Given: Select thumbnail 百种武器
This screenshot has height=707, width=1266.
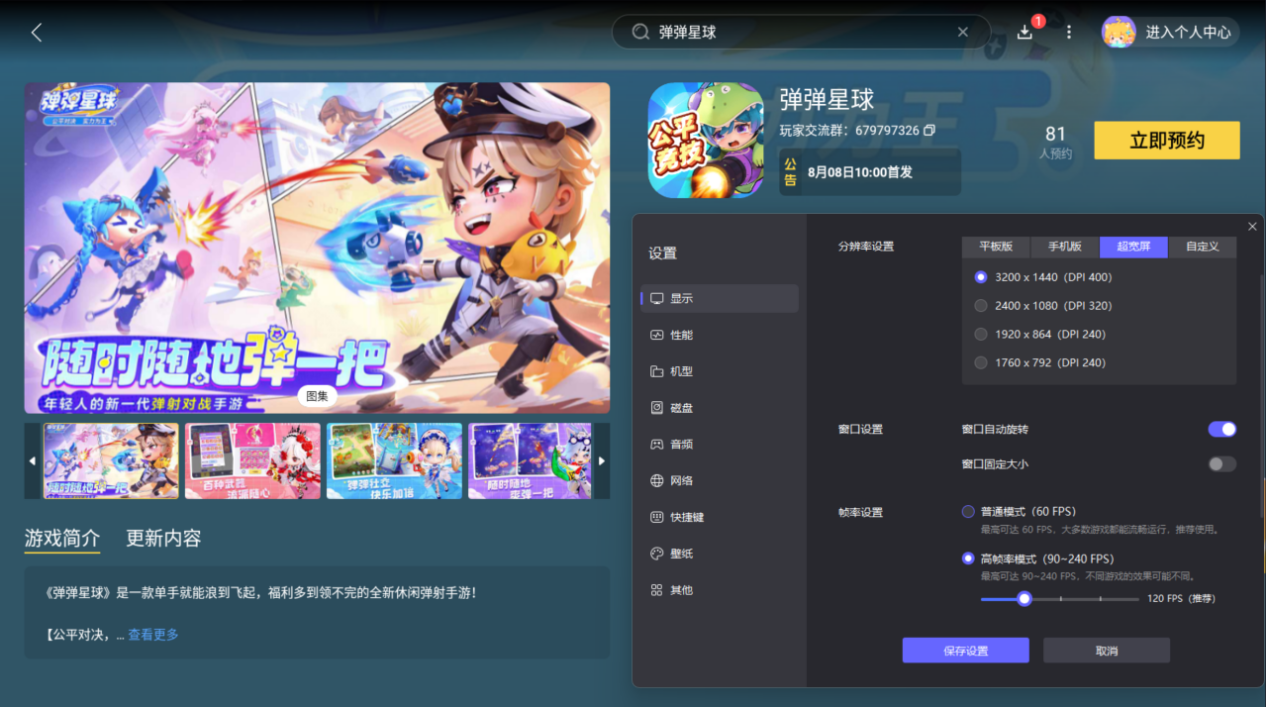Looking at the screenshot, I should tap(252, 461).
